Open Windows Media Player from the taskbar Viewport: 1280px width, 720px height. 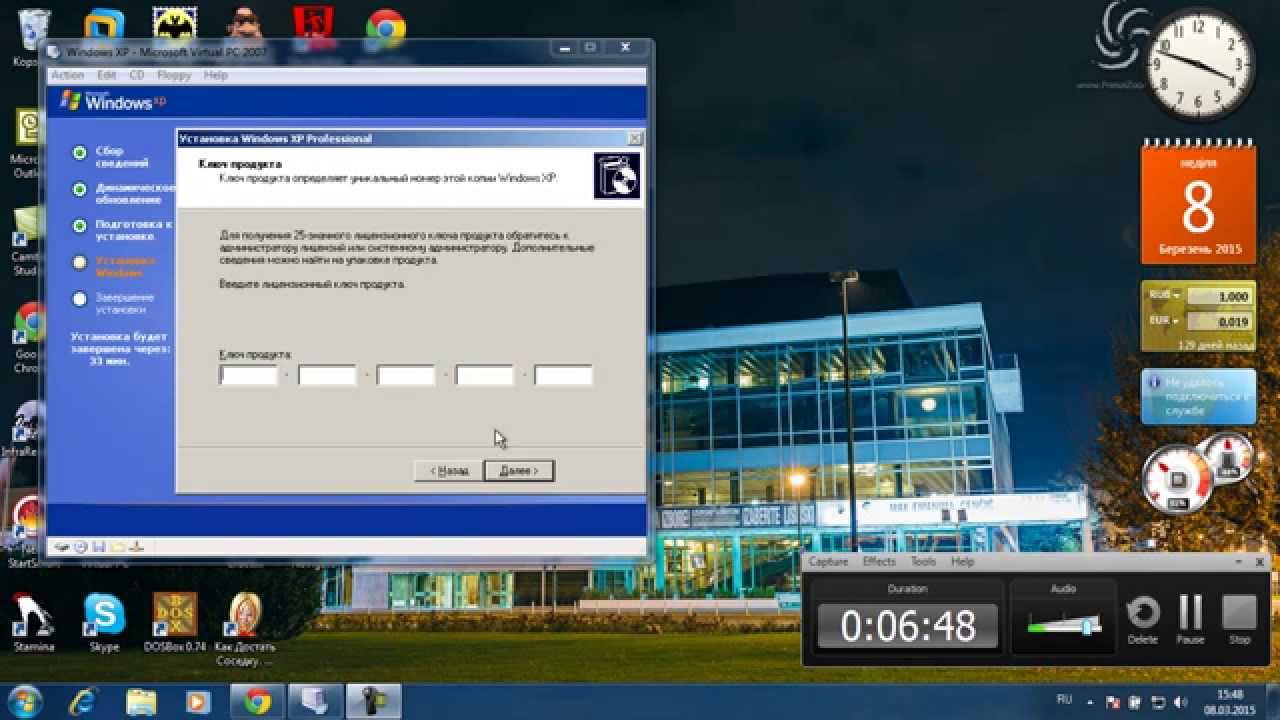pos(198,700)
